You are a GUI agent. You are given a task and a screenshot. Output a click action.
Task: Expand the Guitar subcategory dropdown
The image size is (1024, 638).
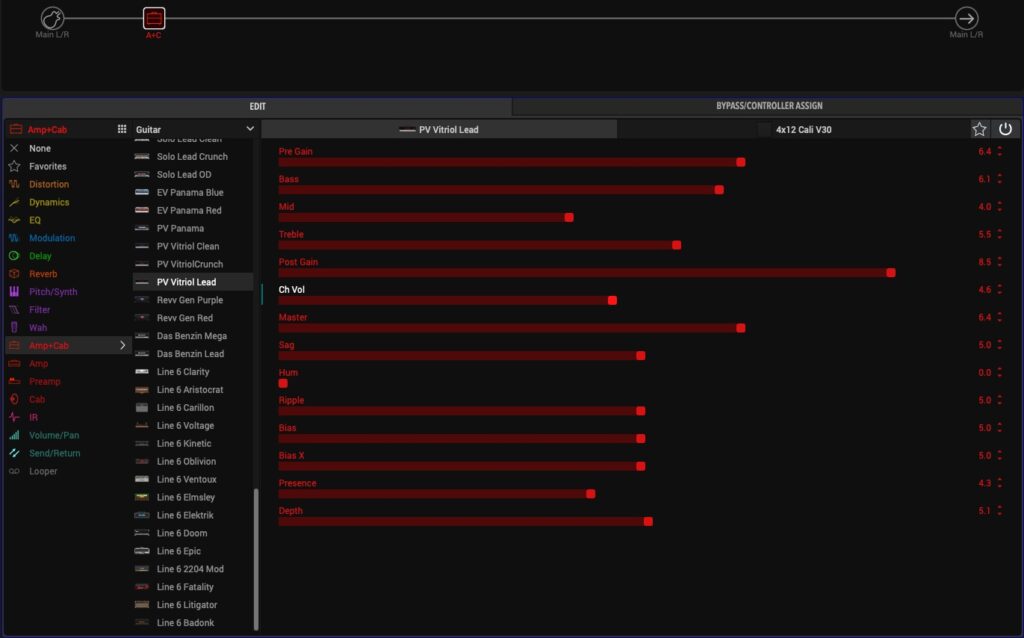[250, 129]
